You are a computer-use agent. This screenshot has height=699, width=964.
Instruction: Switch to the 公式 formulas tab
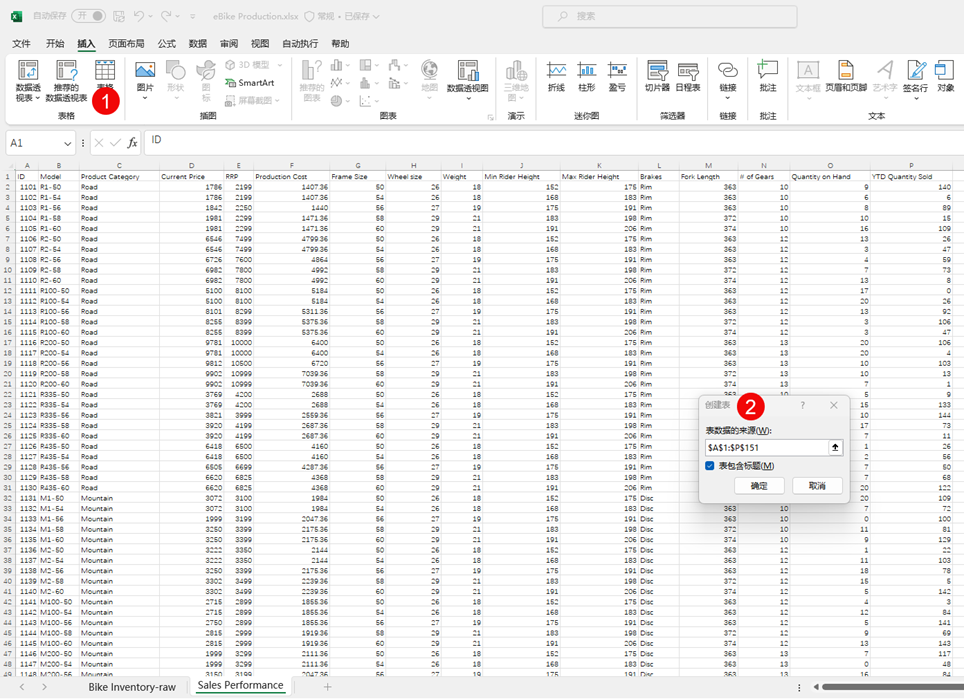[166, 44]
